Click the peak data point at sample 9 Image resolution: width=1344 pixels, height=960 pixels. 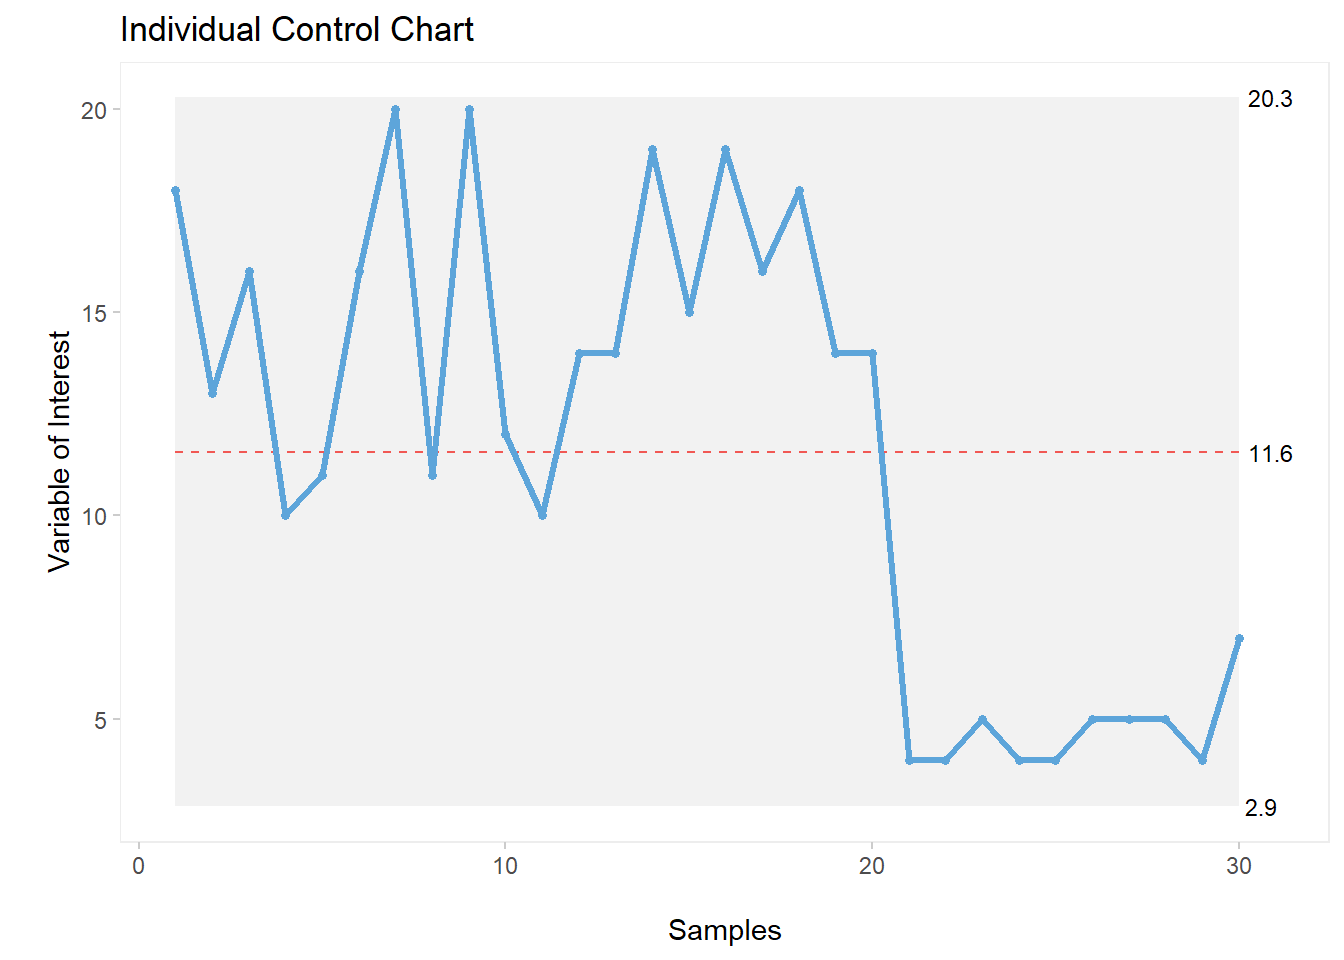point(469,109)
